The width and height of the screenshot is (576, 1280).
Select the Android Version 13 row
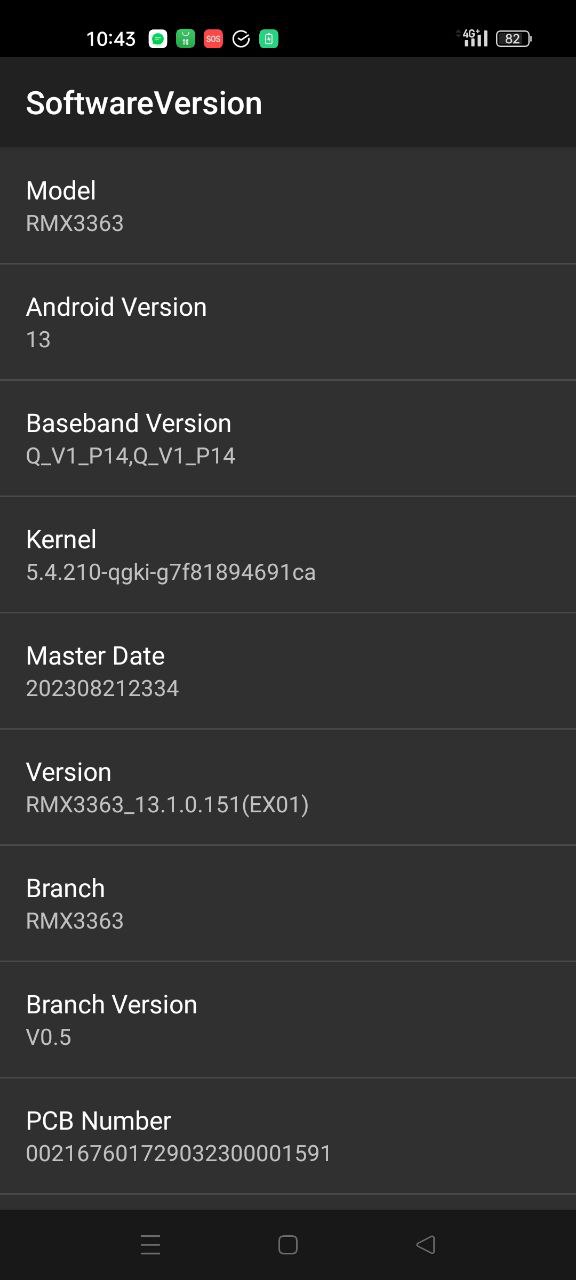click(288, 322)
